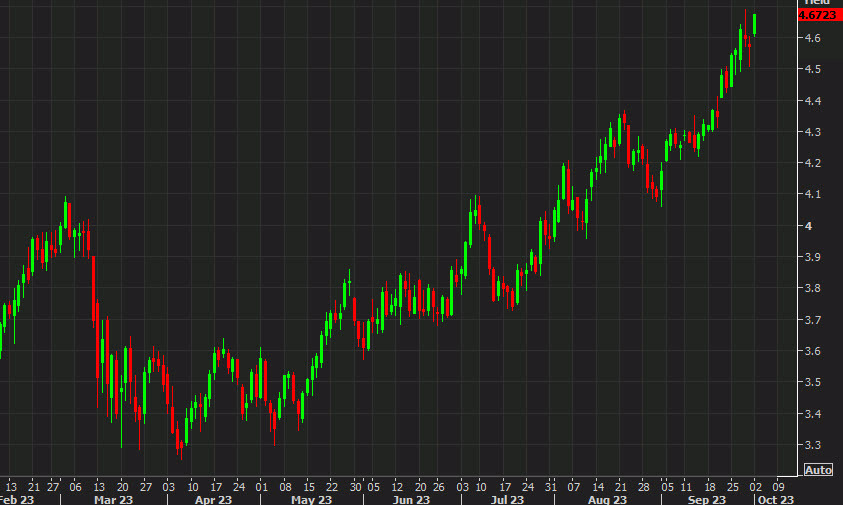Select the 3.6 yield axis label
Screen dimensions: 843x505
point(812,351)
